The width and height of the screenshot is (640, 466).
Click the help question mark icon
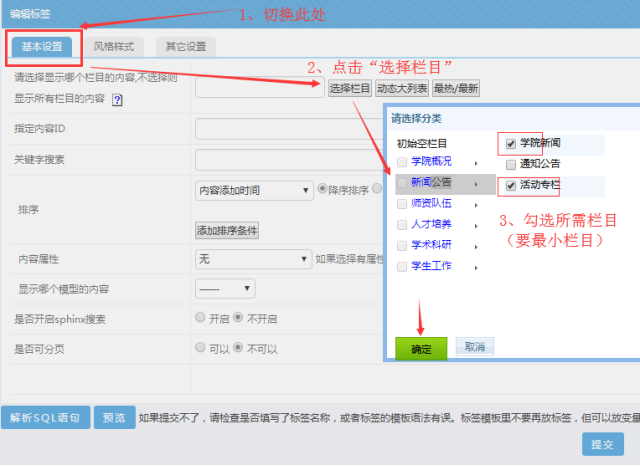117,99
